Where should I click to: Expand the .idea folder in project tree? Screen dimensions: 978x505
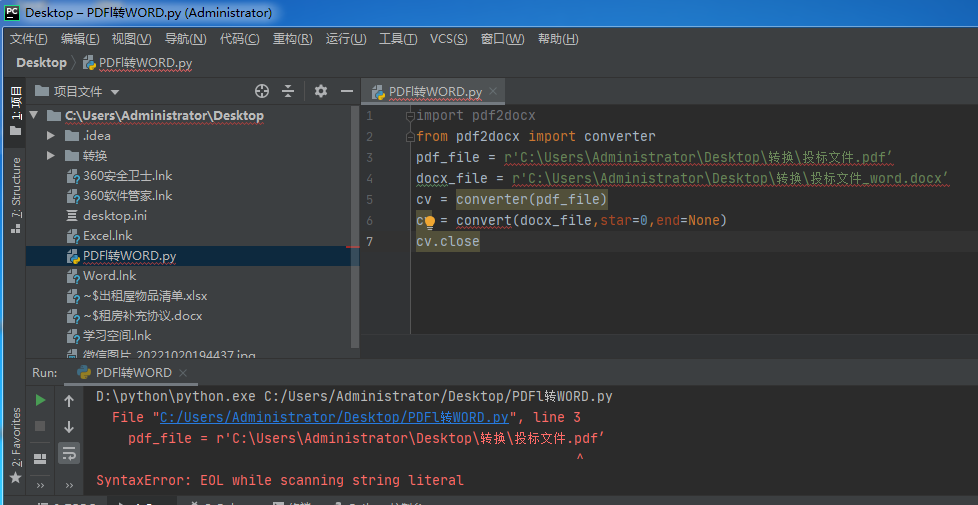51,135
